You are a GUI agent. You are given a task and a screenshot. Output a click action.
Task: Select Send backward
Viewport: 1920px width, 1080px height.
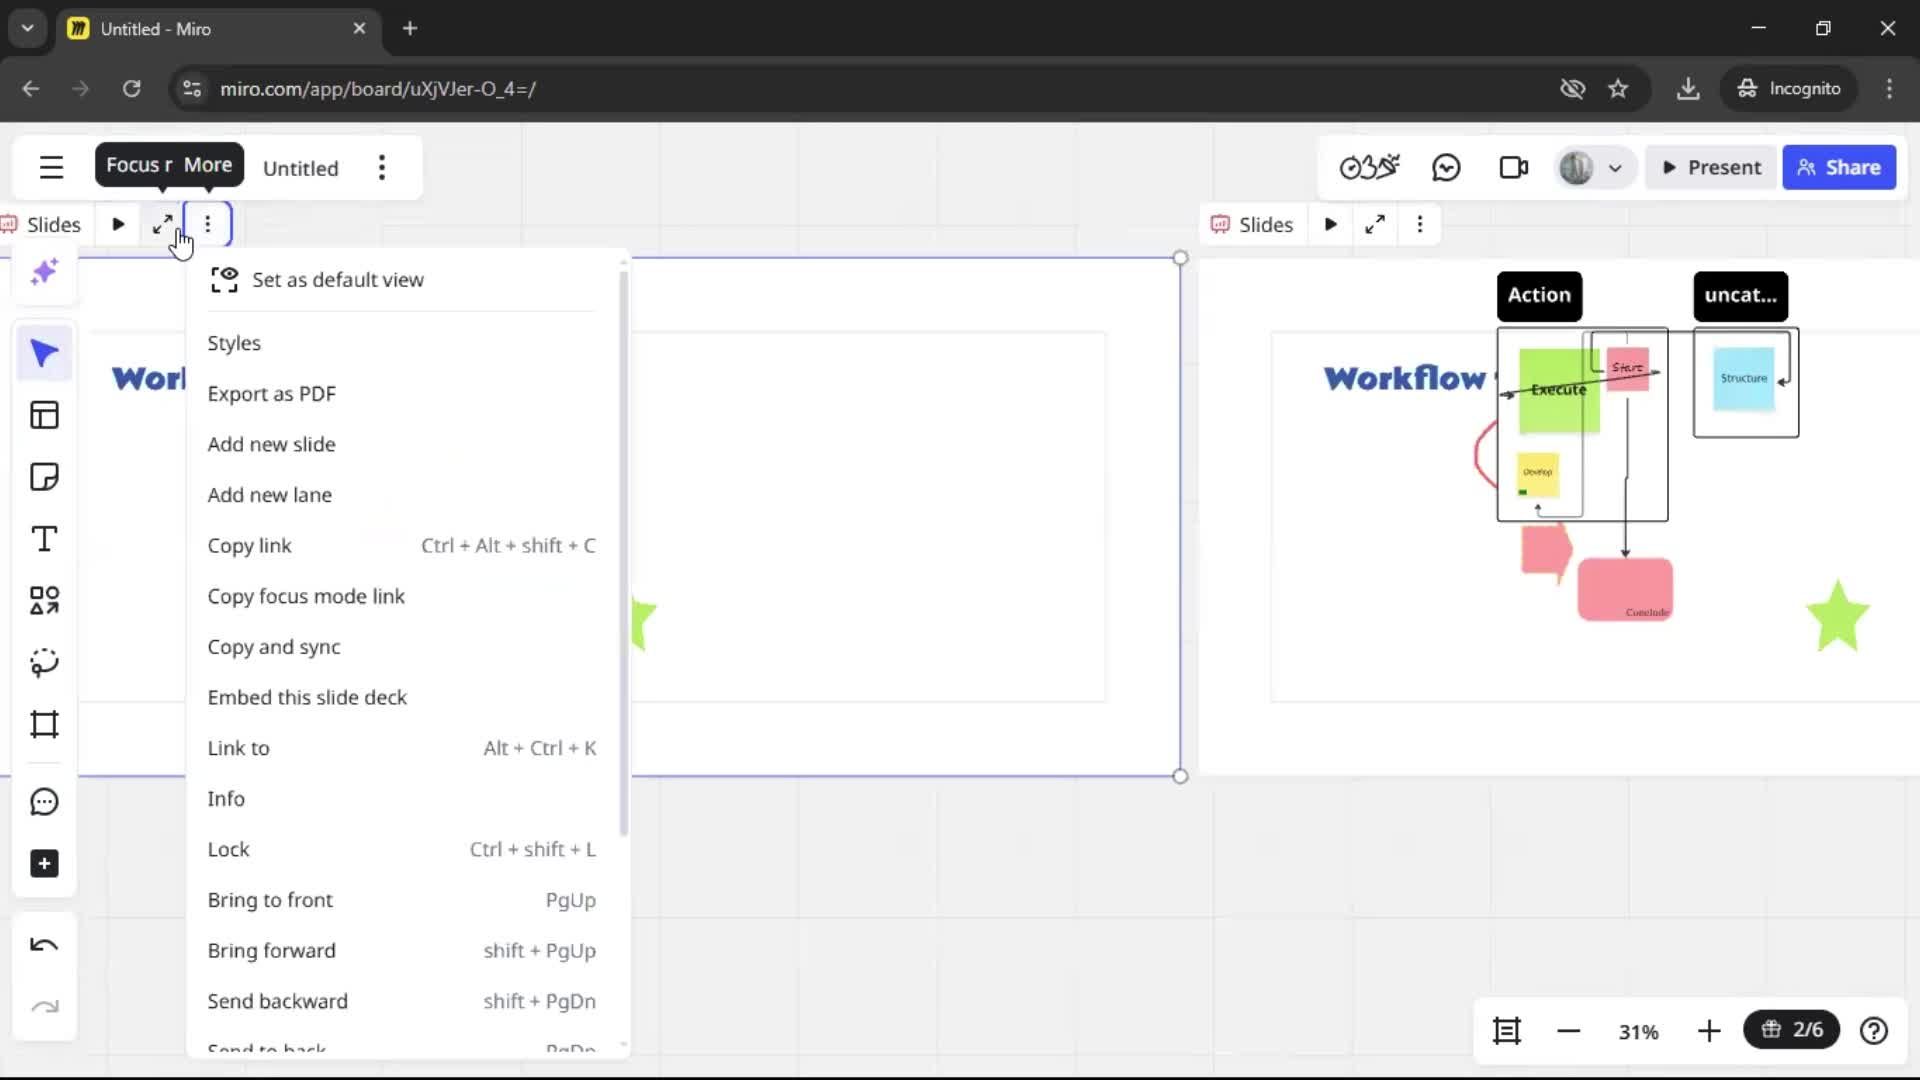[x=402, y=1002]
